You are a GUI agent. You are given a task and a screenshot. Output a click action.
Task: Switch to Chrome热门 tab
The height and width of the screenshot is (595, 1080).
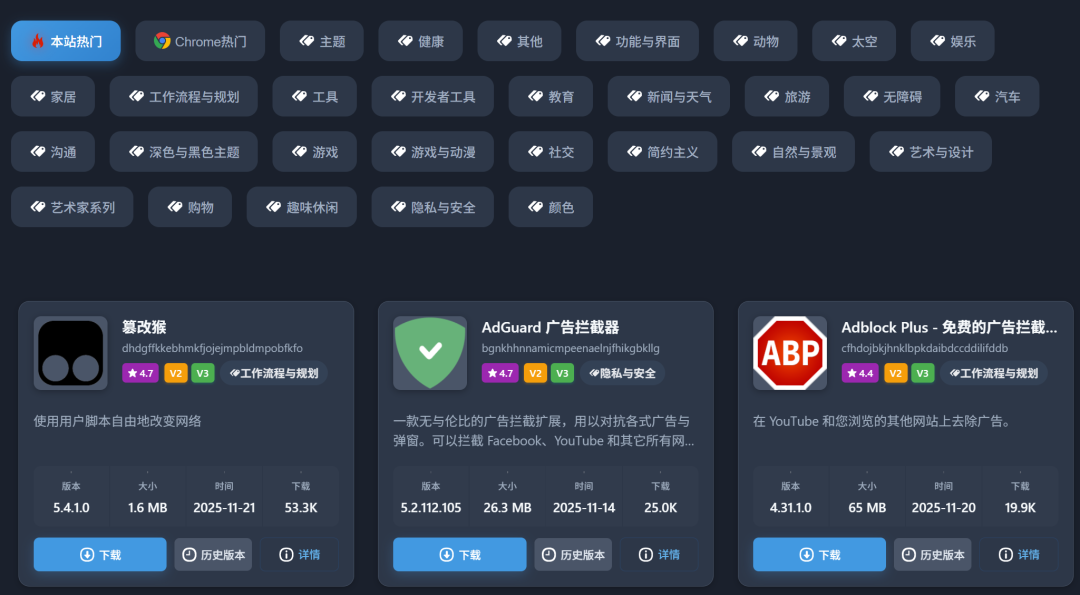click(200, 41)
